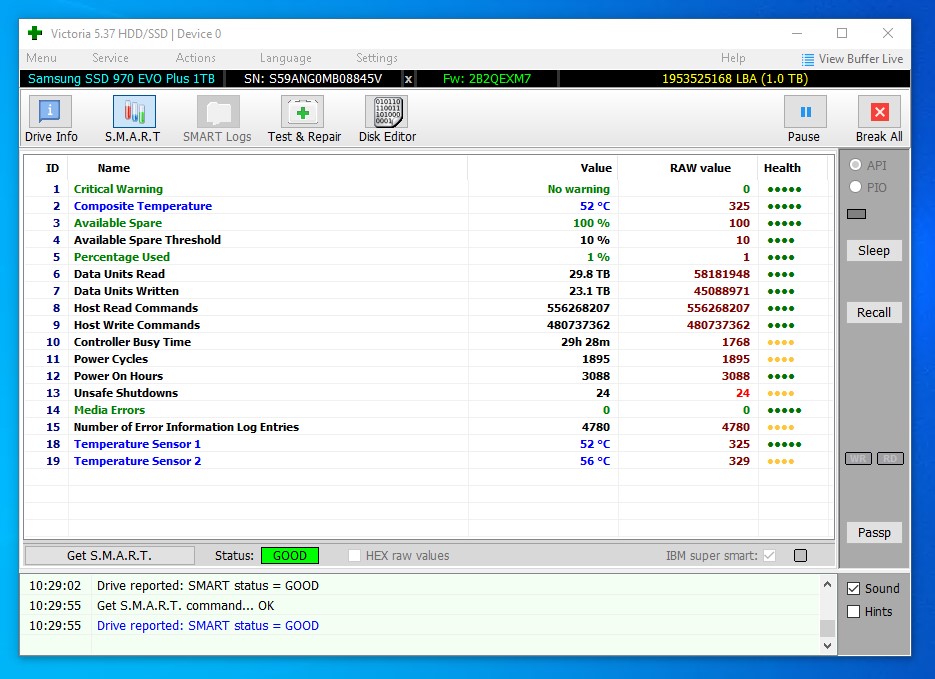The height and width of the screenshot is (679, 935).
Task: Click the unlabeled square checkbox beside IBM super smart
Action: pos(800,556)
